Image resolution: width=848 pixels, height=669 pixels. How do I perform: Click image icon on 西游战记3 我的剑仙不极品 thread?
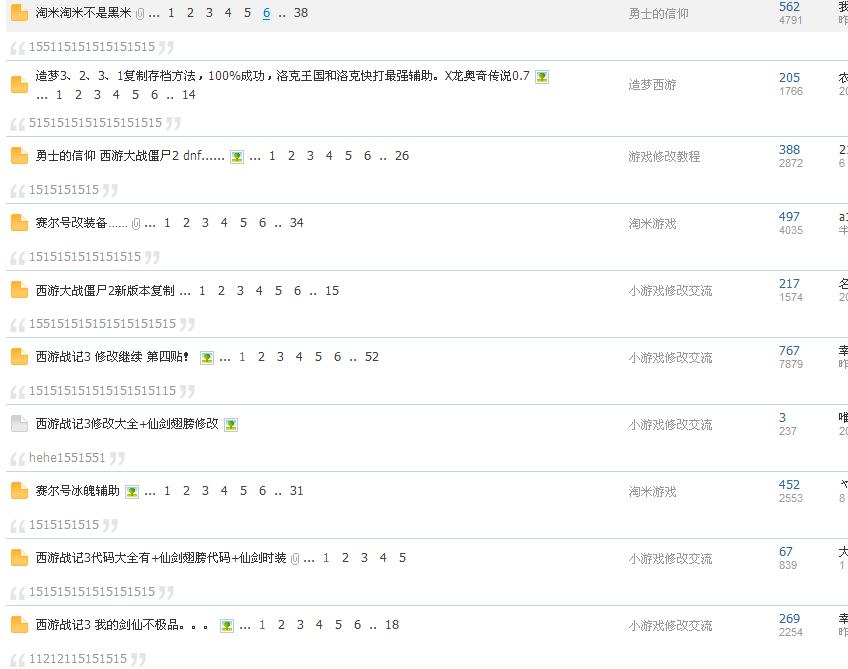[x=227, y=626]
